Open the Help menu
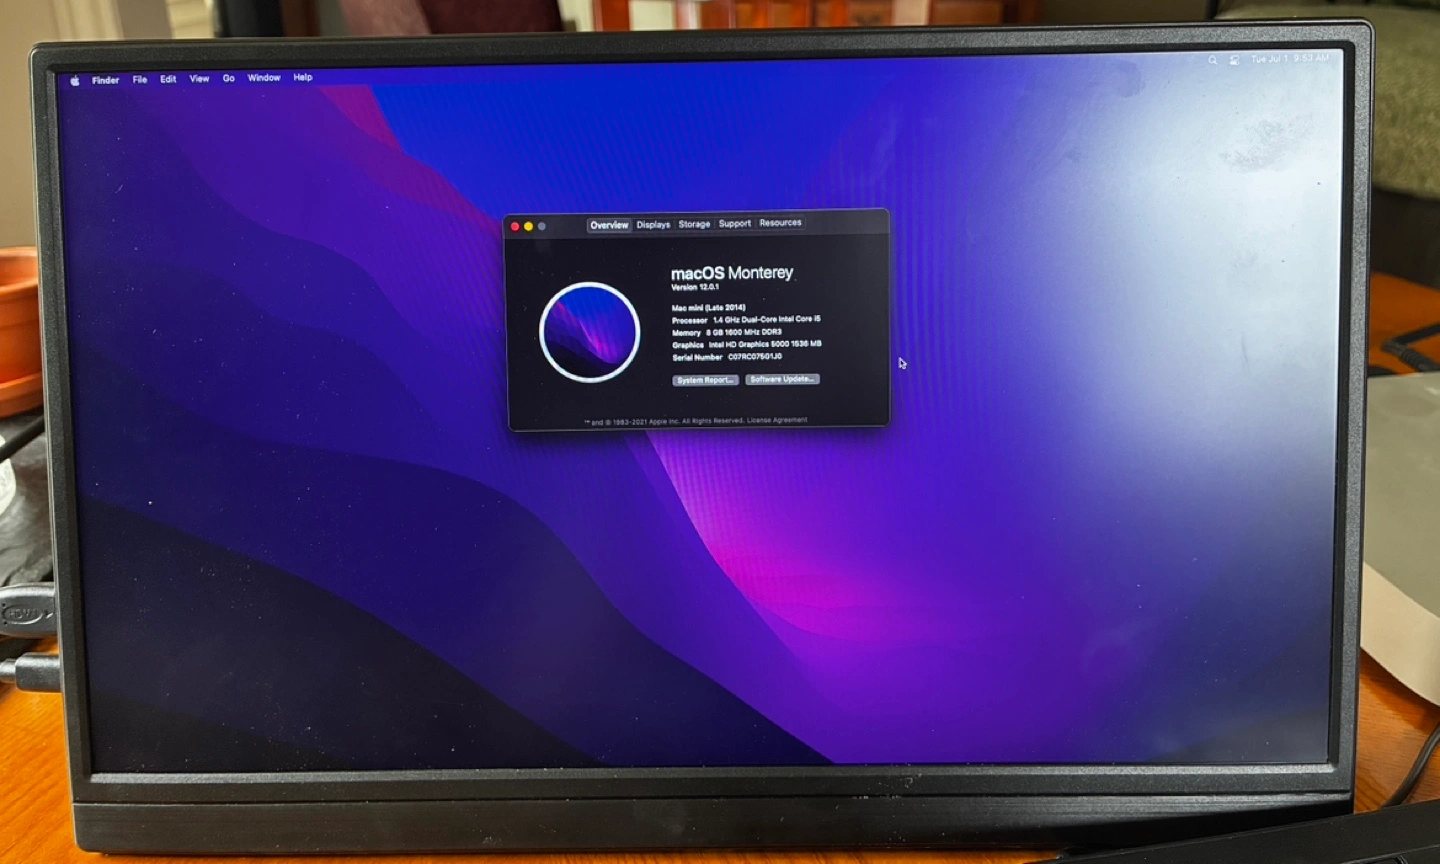 [303, 77]
